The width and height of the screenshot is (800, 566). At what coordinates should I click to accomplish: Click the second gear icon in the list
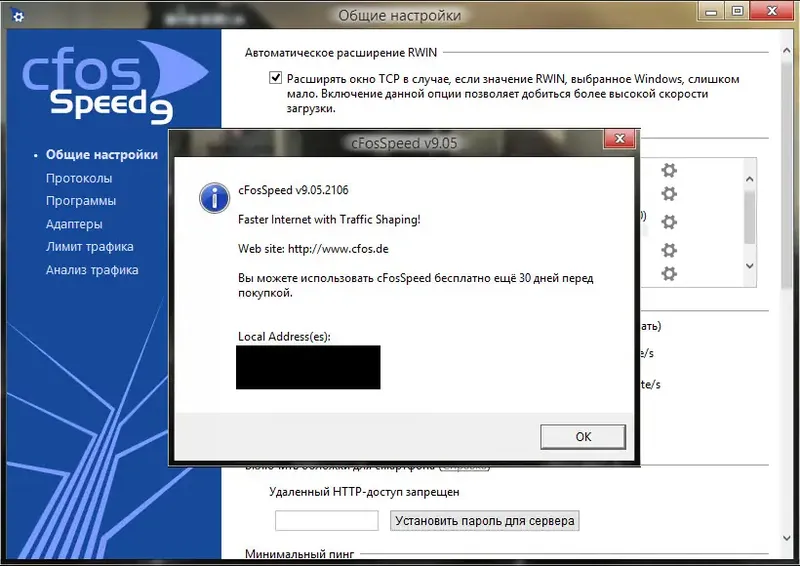coord(669,193)
